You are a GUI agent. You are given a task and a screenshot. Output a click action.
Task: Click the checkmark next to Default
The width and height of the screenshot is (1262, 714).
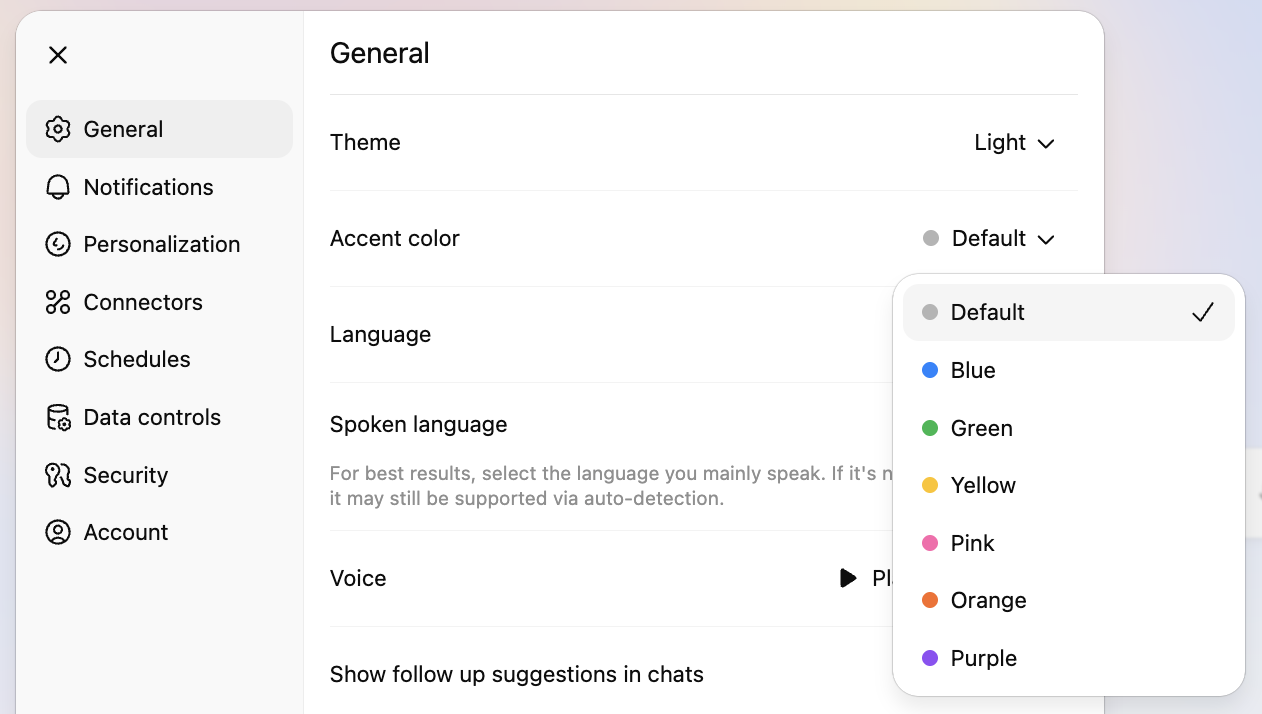click(x=1202, y=312)
